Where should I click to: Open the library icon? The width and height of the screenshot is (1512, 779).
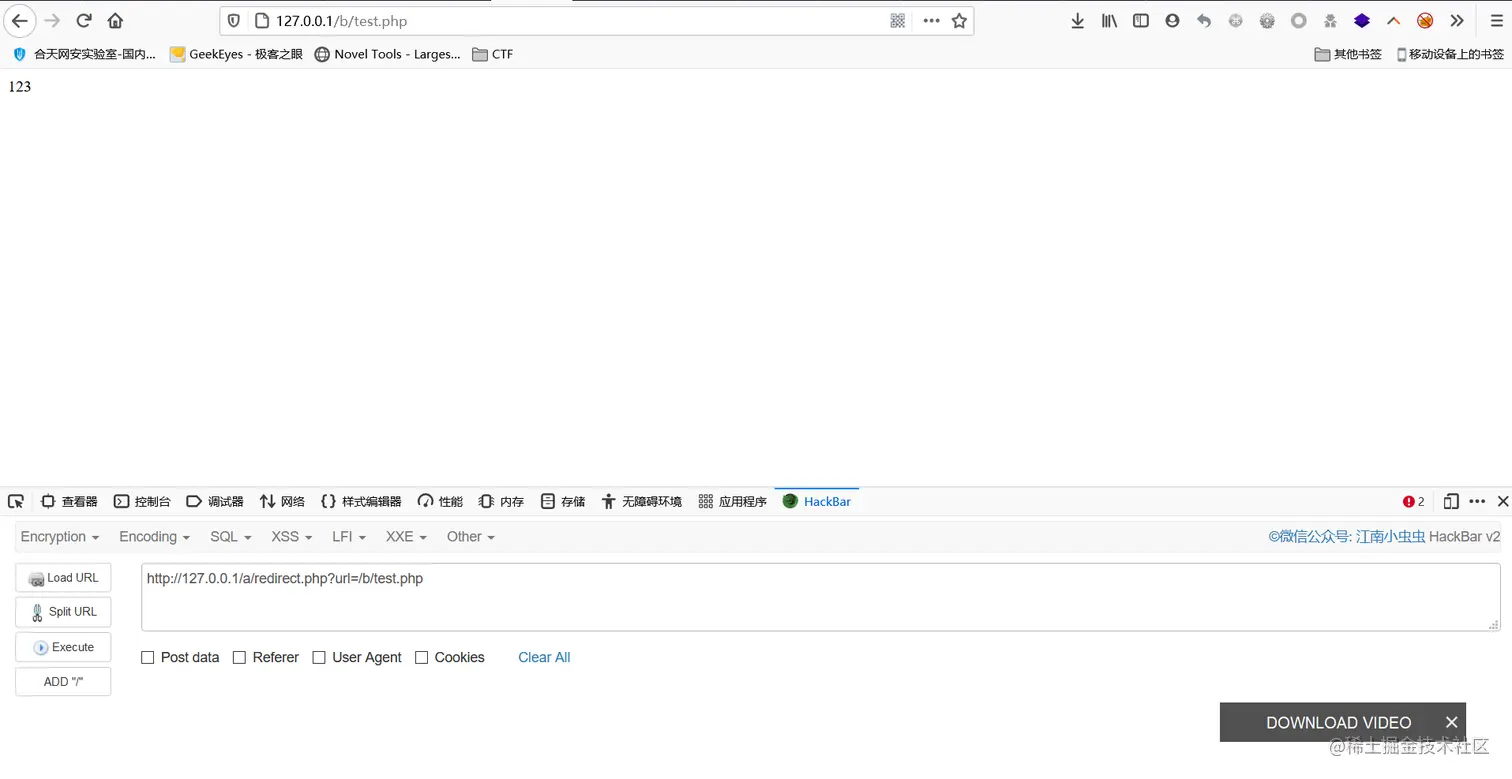[1109, 20]
